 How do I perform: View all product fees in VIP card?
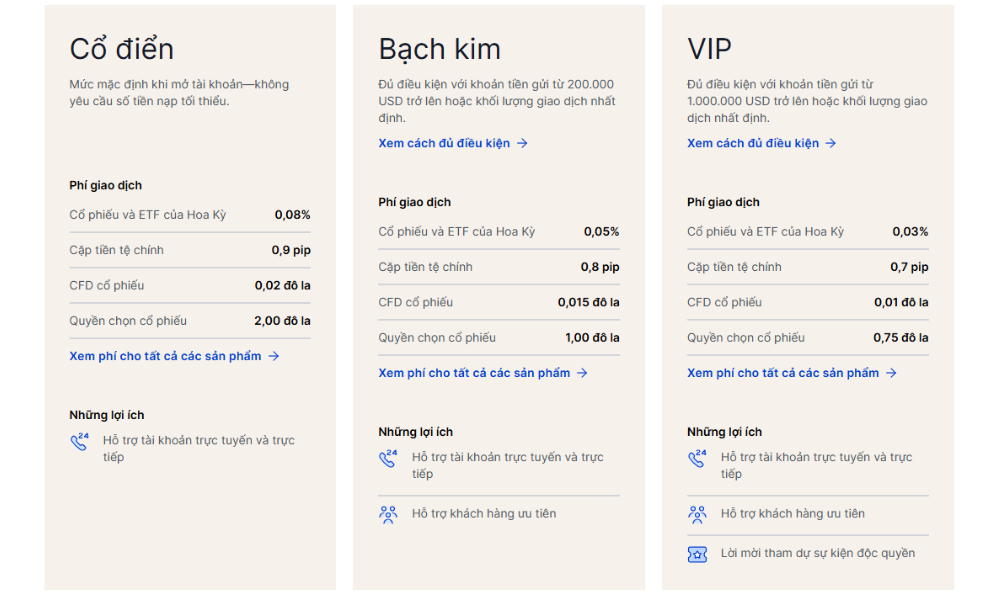click(783, 373)
